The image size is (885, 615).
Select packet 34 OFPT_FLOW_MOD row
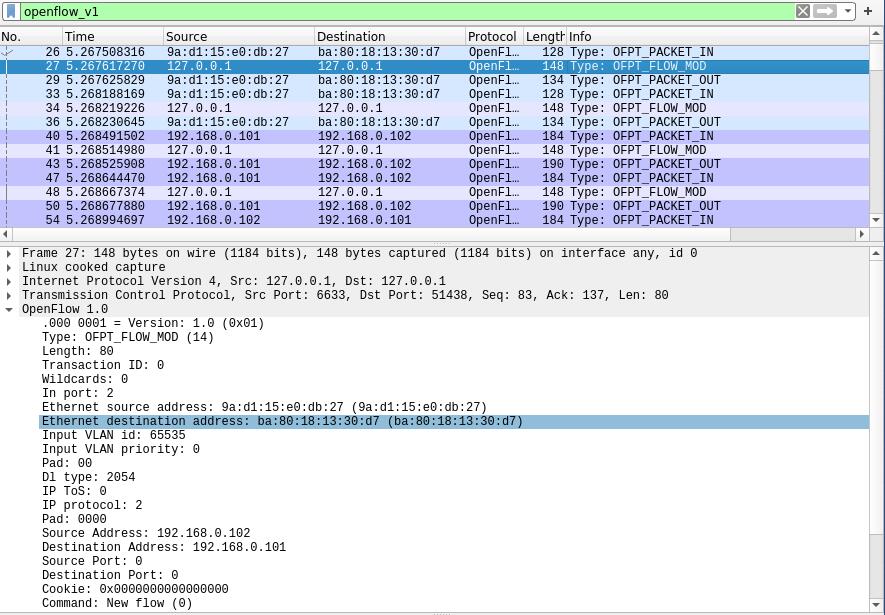click(x=435, y=108)
